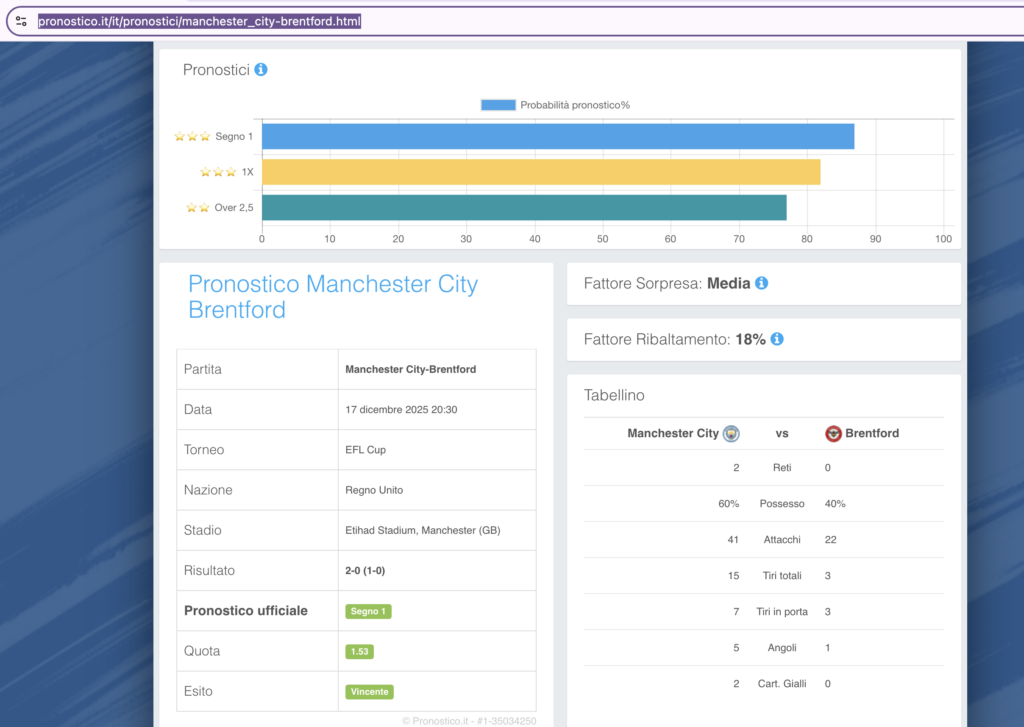Click the green Segno 1 badge
Image resolution: width=1024 pixels, height=727 pixels.
(368, 611)
